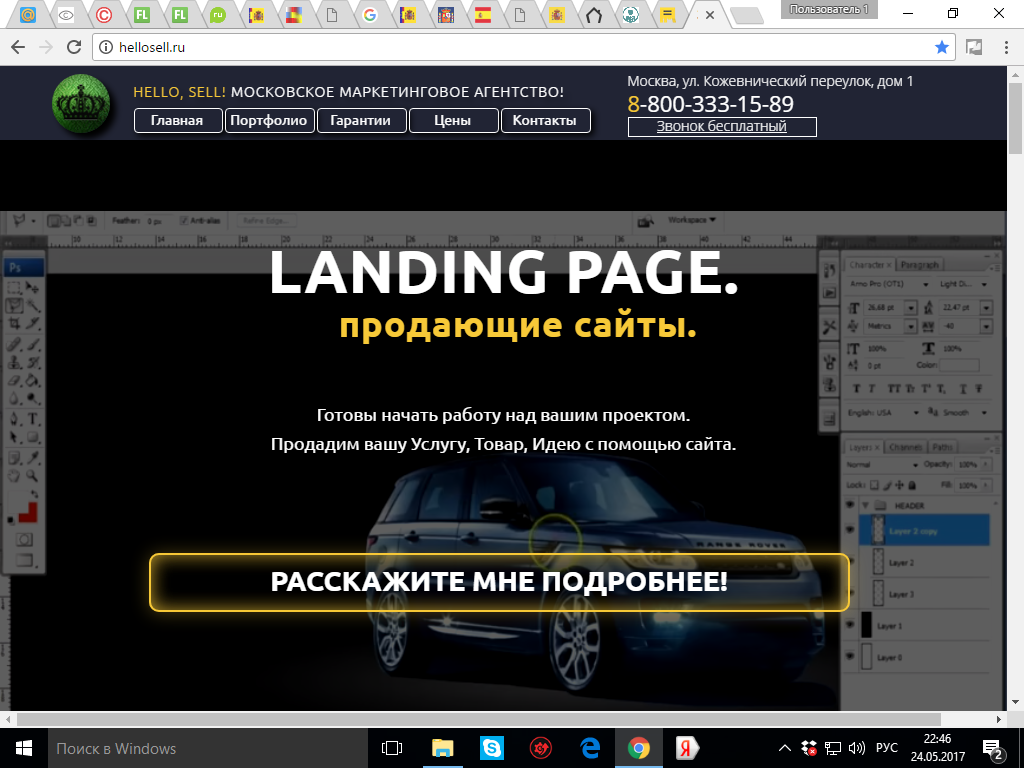Open the Spanish flag tab
Image resolution: width=1024 pixels, height=768 pixels.
(x=483, y=15)
